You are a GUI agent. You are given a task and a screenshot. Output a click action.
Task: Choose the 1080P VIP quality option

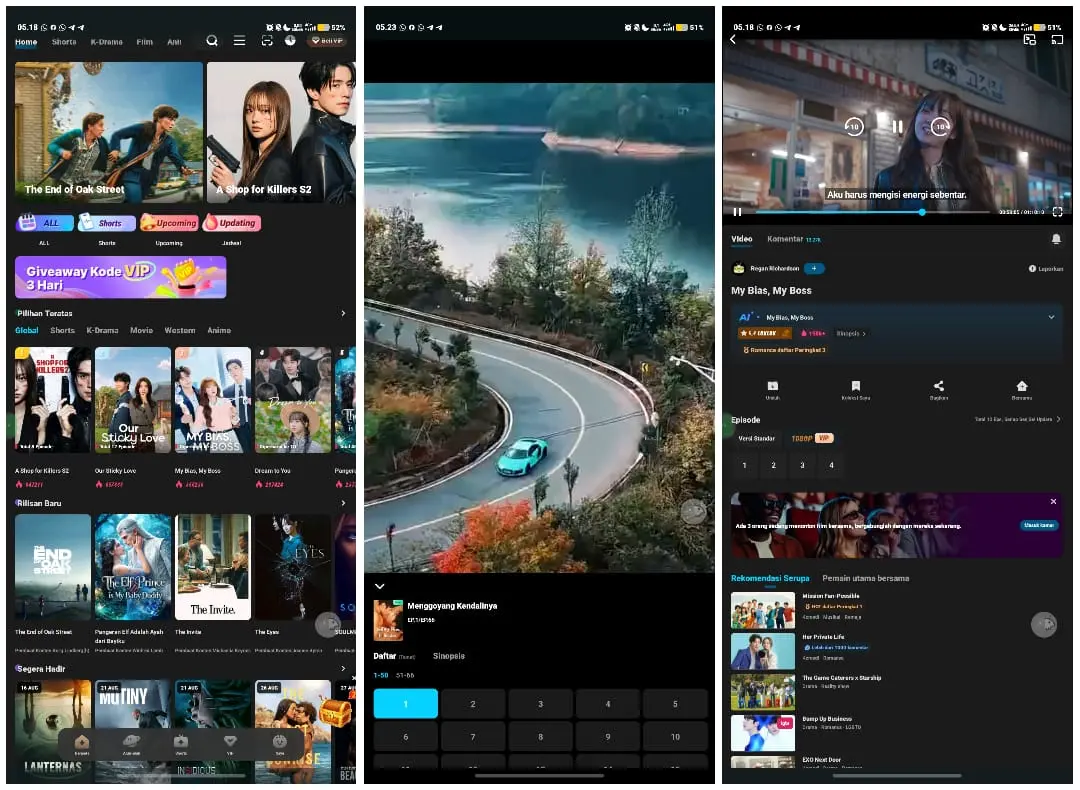point(811,438)
